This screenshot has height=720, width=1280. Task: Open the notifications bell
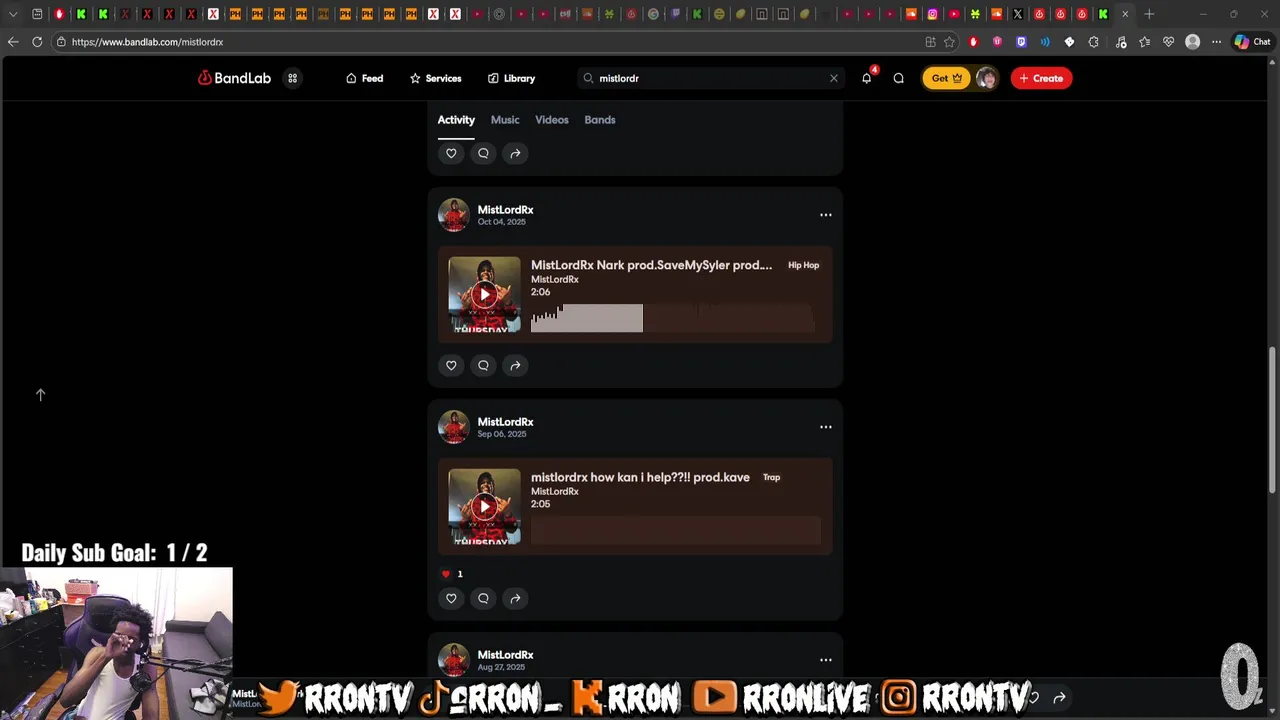[x=866, y=78]
